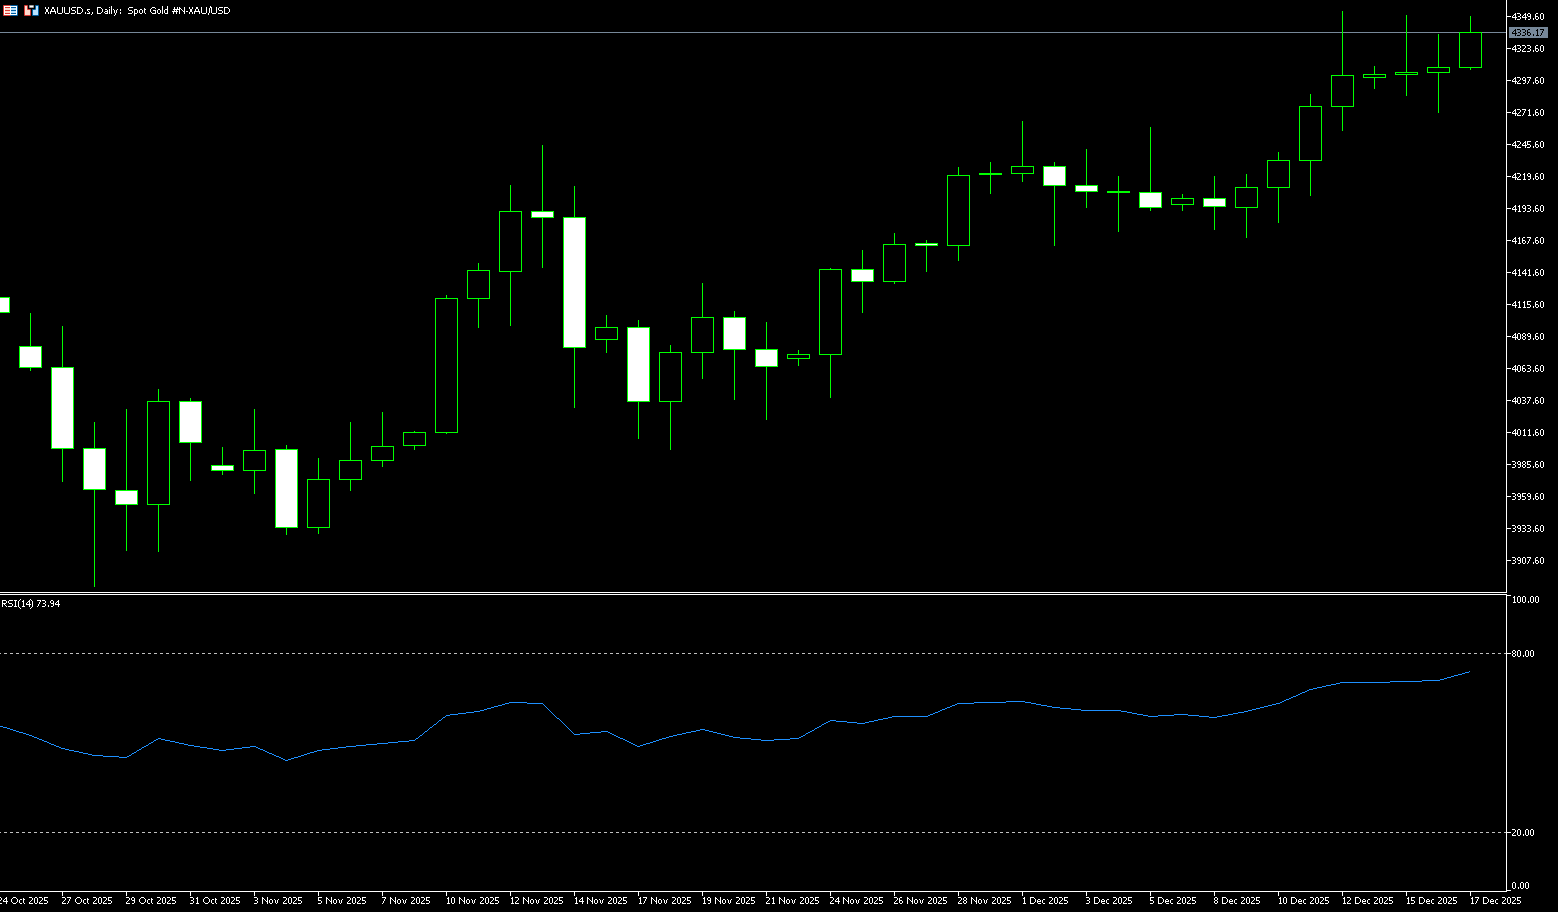Select the 17 Dec 2025 date label

coord(1495,901)
